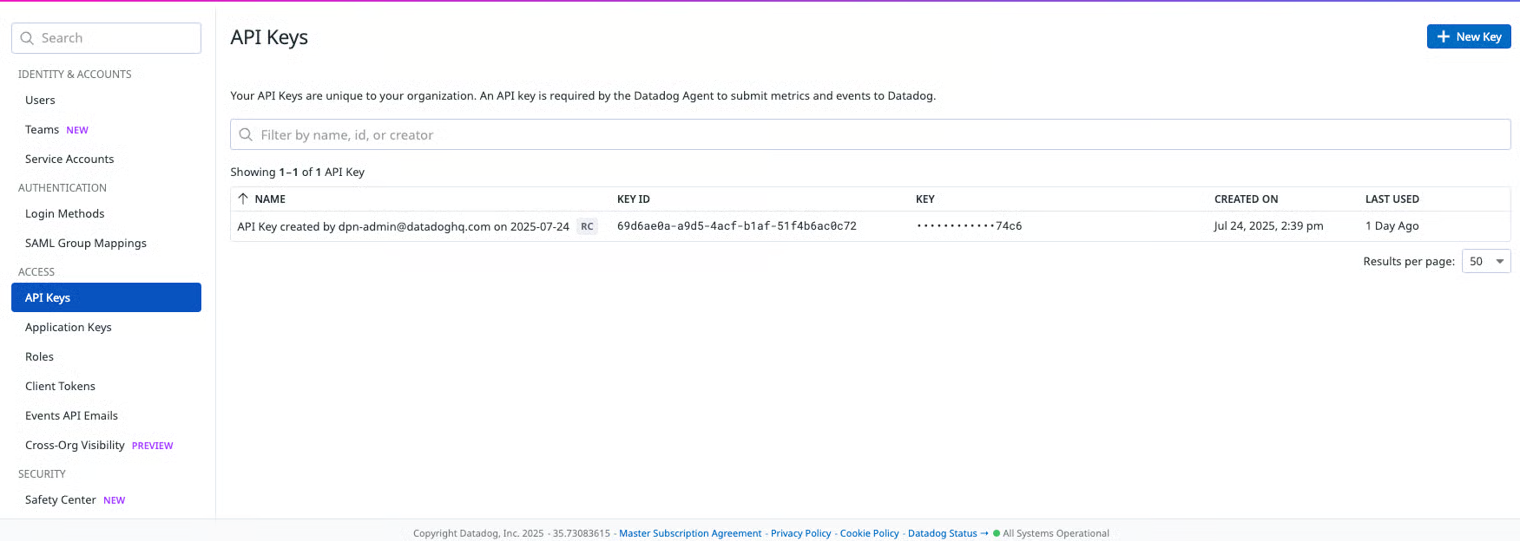
Task: Open the Results per page dropdown
Action: (x=1485, y=261)
